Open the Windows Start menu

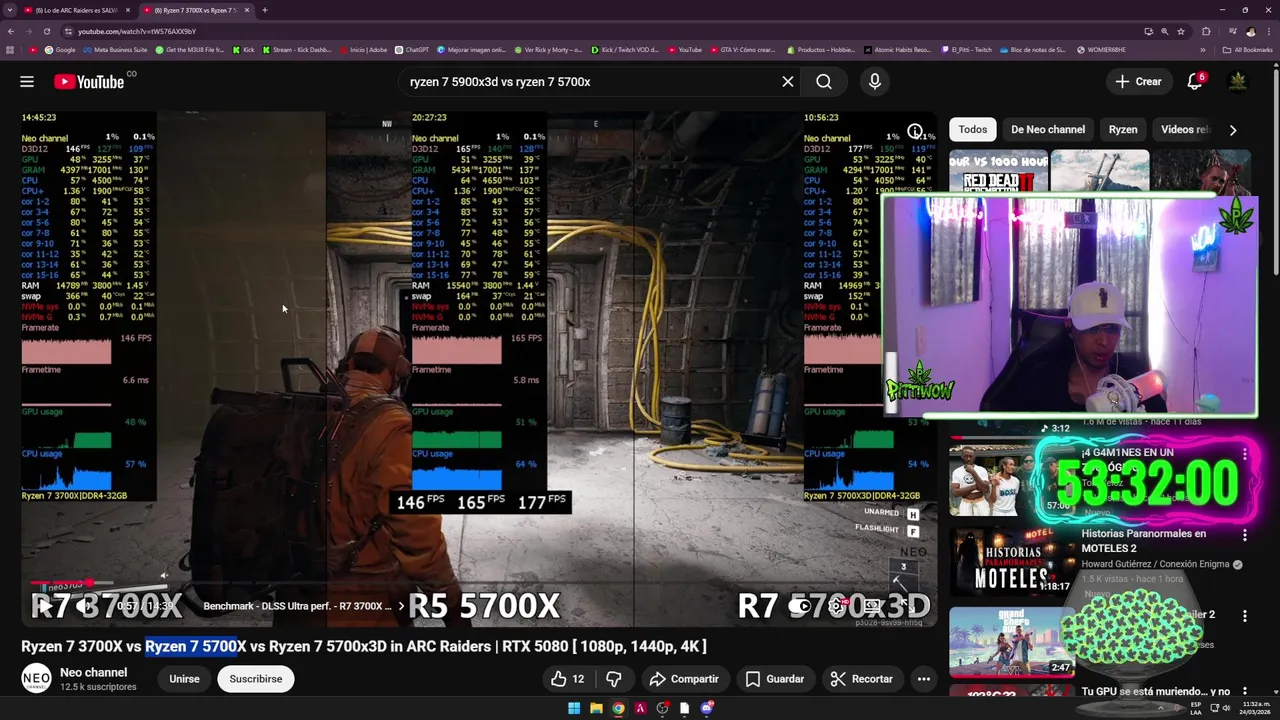coord(574,708)
